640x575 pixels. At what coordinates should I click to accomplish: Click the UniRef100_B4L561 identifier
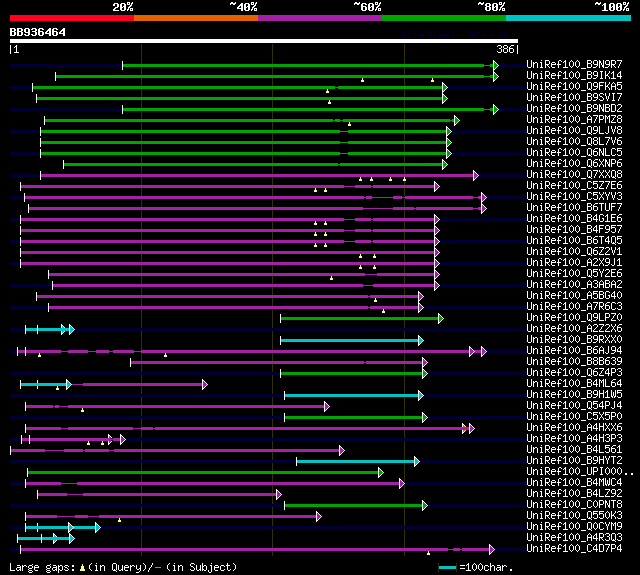(x=574, y=450)
